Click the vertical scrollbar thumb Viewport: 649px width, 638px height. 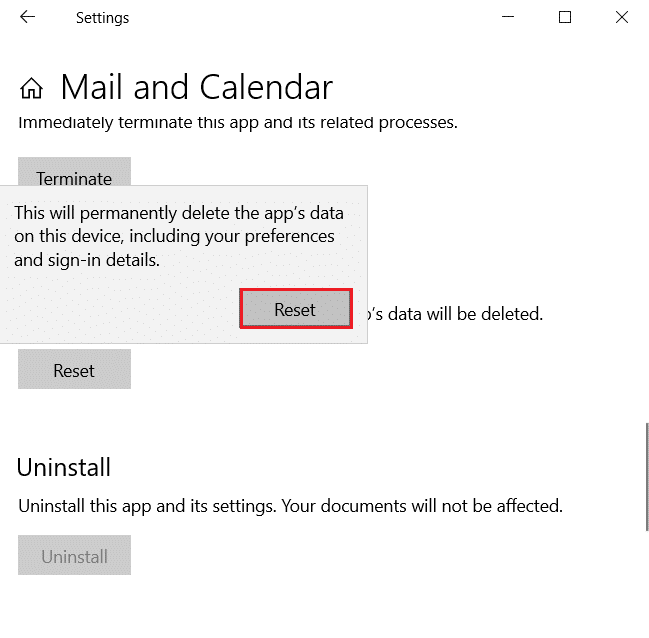click(647, 476)
